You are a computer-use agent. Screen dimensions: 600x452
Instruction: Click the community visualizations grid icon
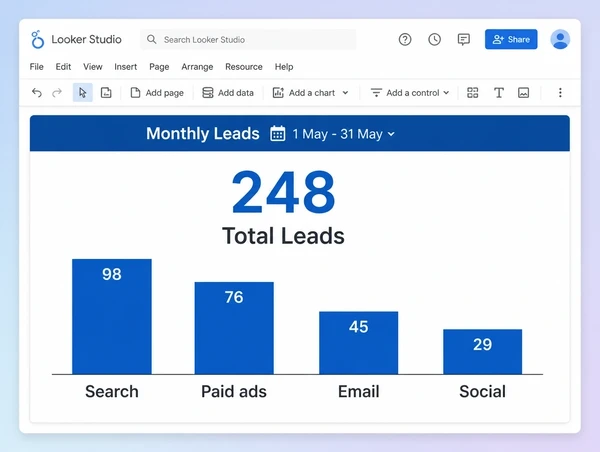(x=473, y=93)
